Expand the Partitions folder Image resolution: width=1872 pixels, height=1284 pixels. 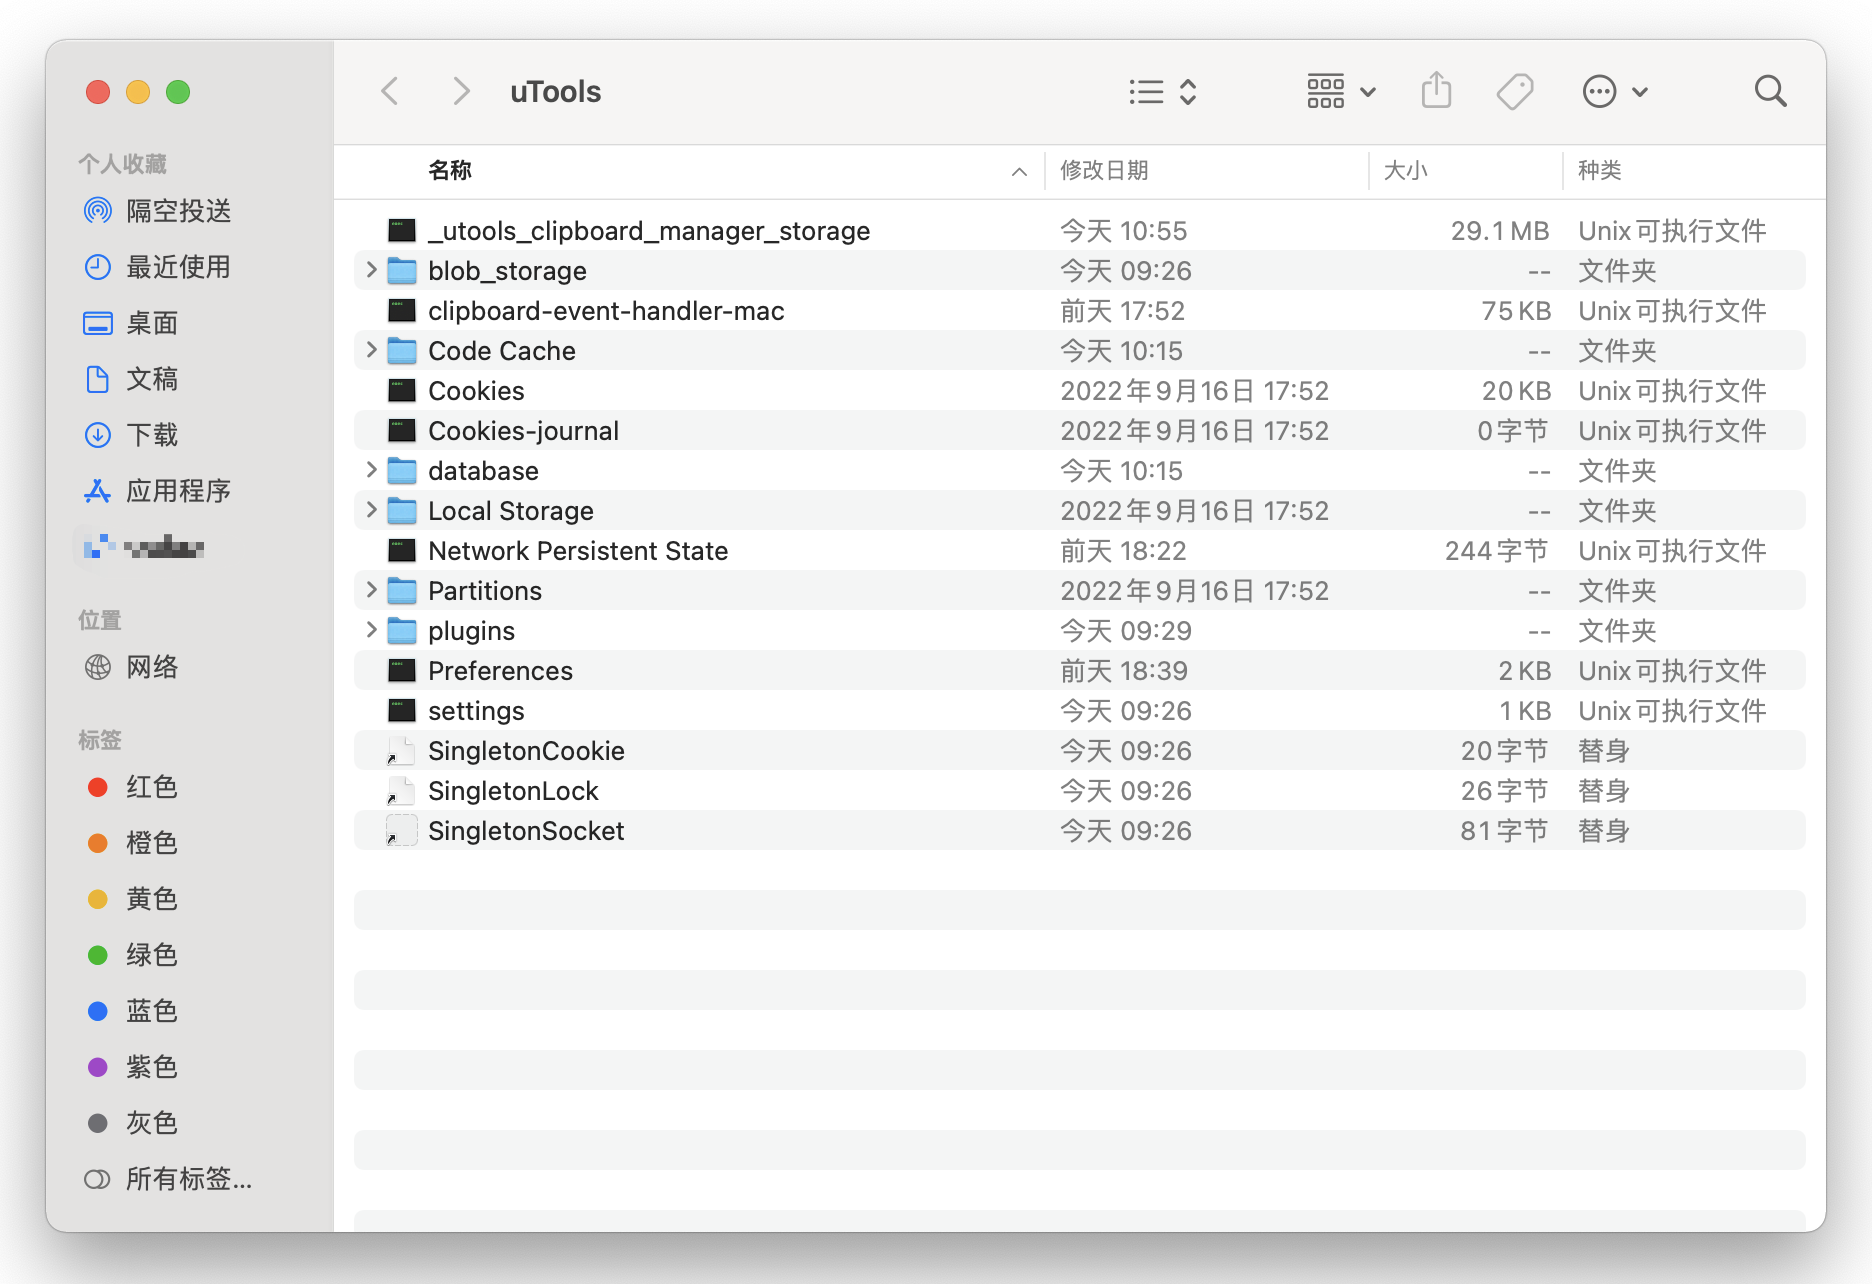[x=371, y=590]
